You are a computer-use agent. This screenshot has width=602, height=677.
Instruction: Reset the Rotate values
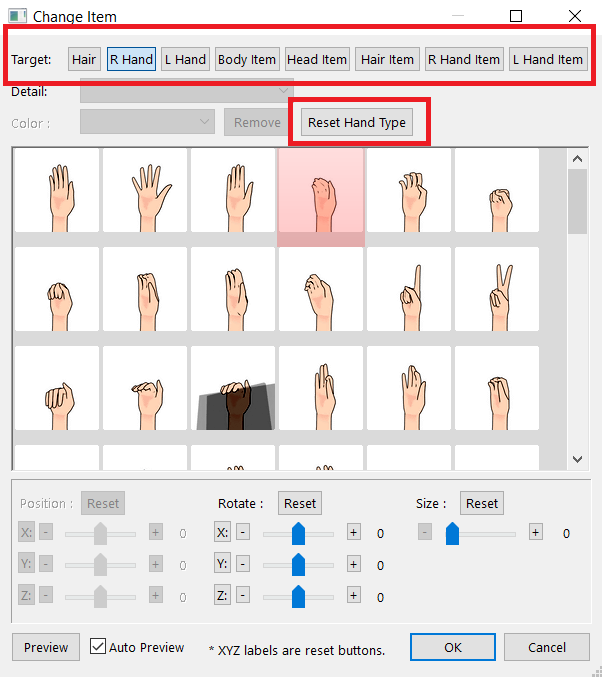(x=300, y=503)
